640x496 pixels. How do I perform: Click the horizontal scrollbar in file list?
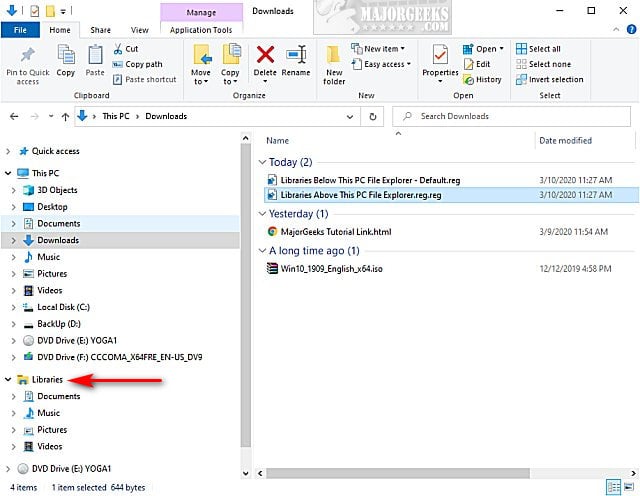point(398,474)
